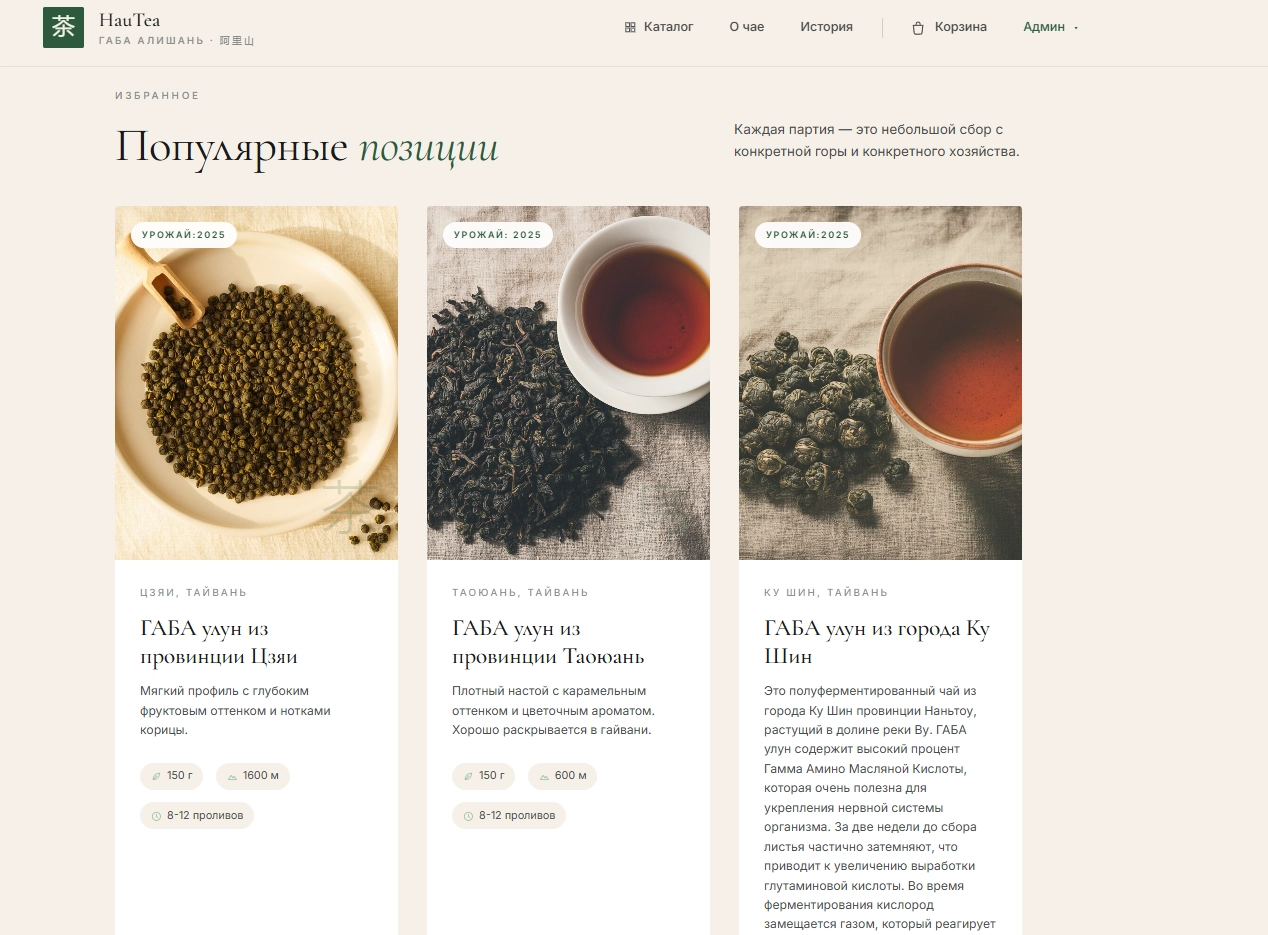Image resolution: width=1268 pixels, height=935 pixels.
Task: Click the clock icon on Таоюань card's 8-12 проливов chip
Action: (x=468, y=816)
